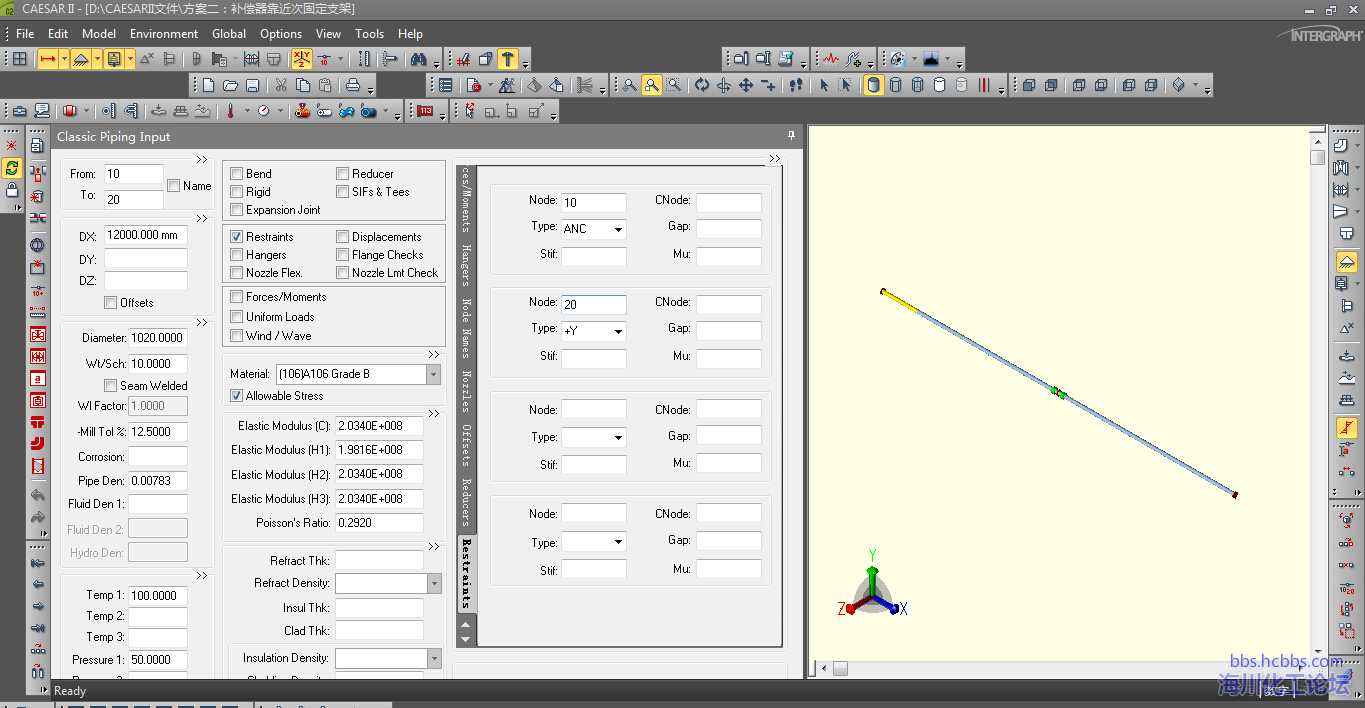The width and height of the screenshot is (1365, 708).
Task: Click the highlighted element continue arrow icon
Action: pyautogui.click(x=47, y=59)
